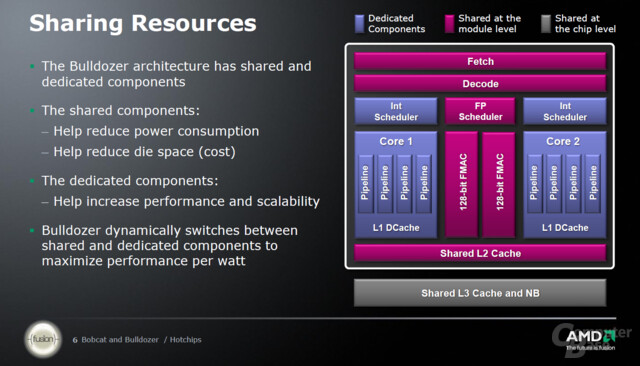Click the FP Scheduler block
640x366 pixels.
(x=480, y=111)
